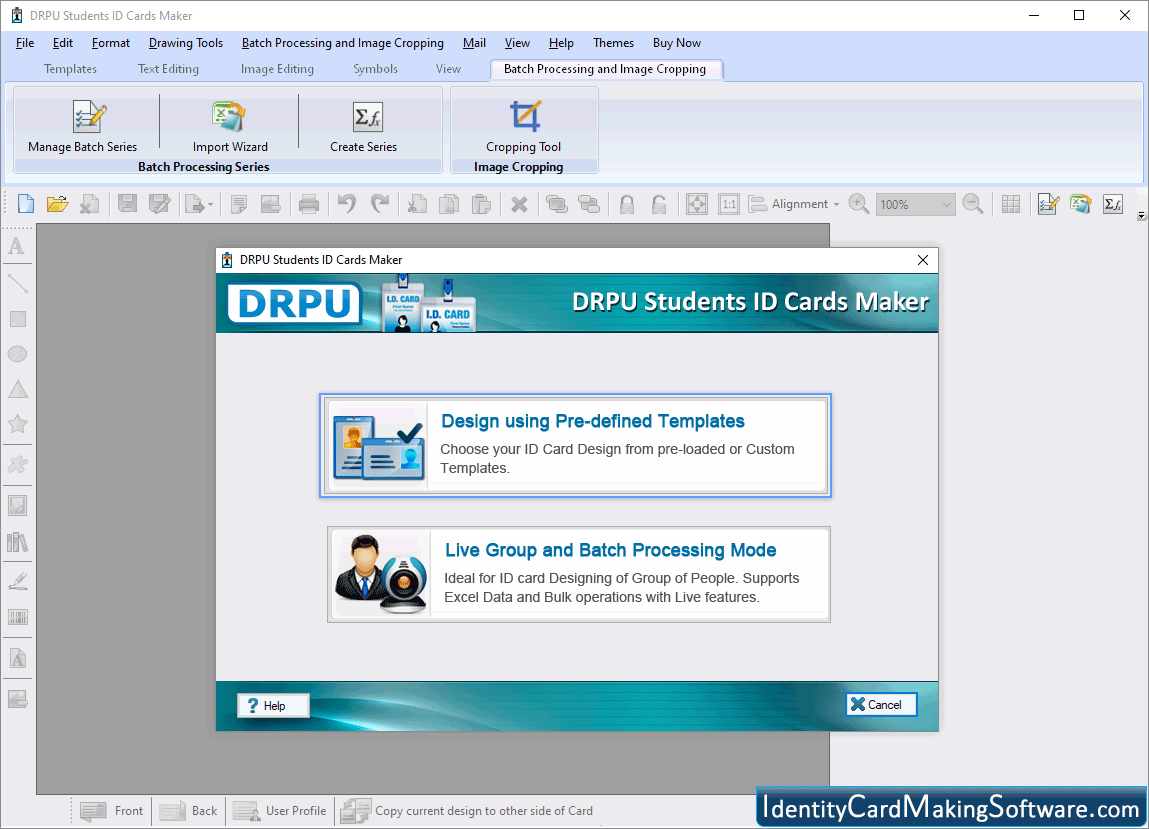Open the image library books icon
Screen dimensions: 1149x829
pyautogui.click(x=17, y=542)
